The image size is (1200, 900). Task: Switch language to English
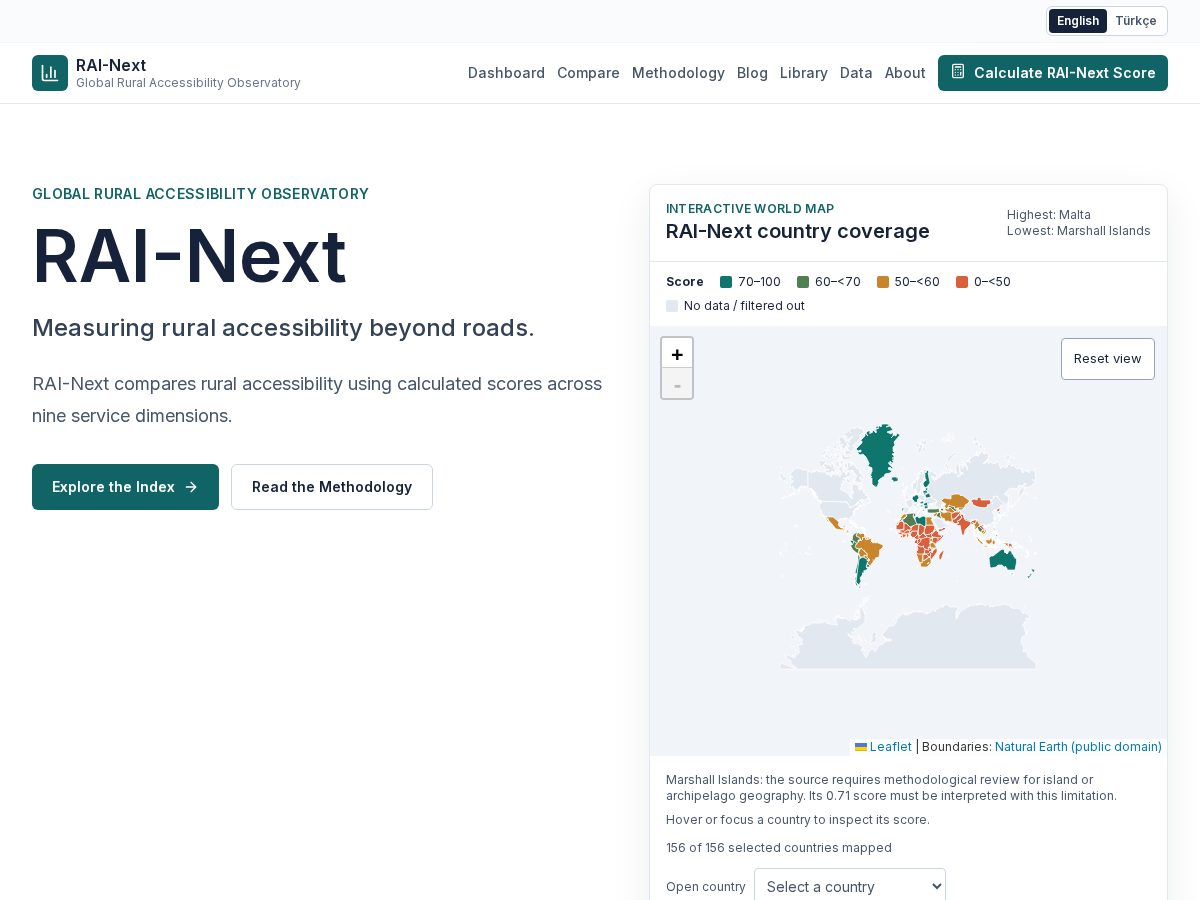tap(1078, 21)
